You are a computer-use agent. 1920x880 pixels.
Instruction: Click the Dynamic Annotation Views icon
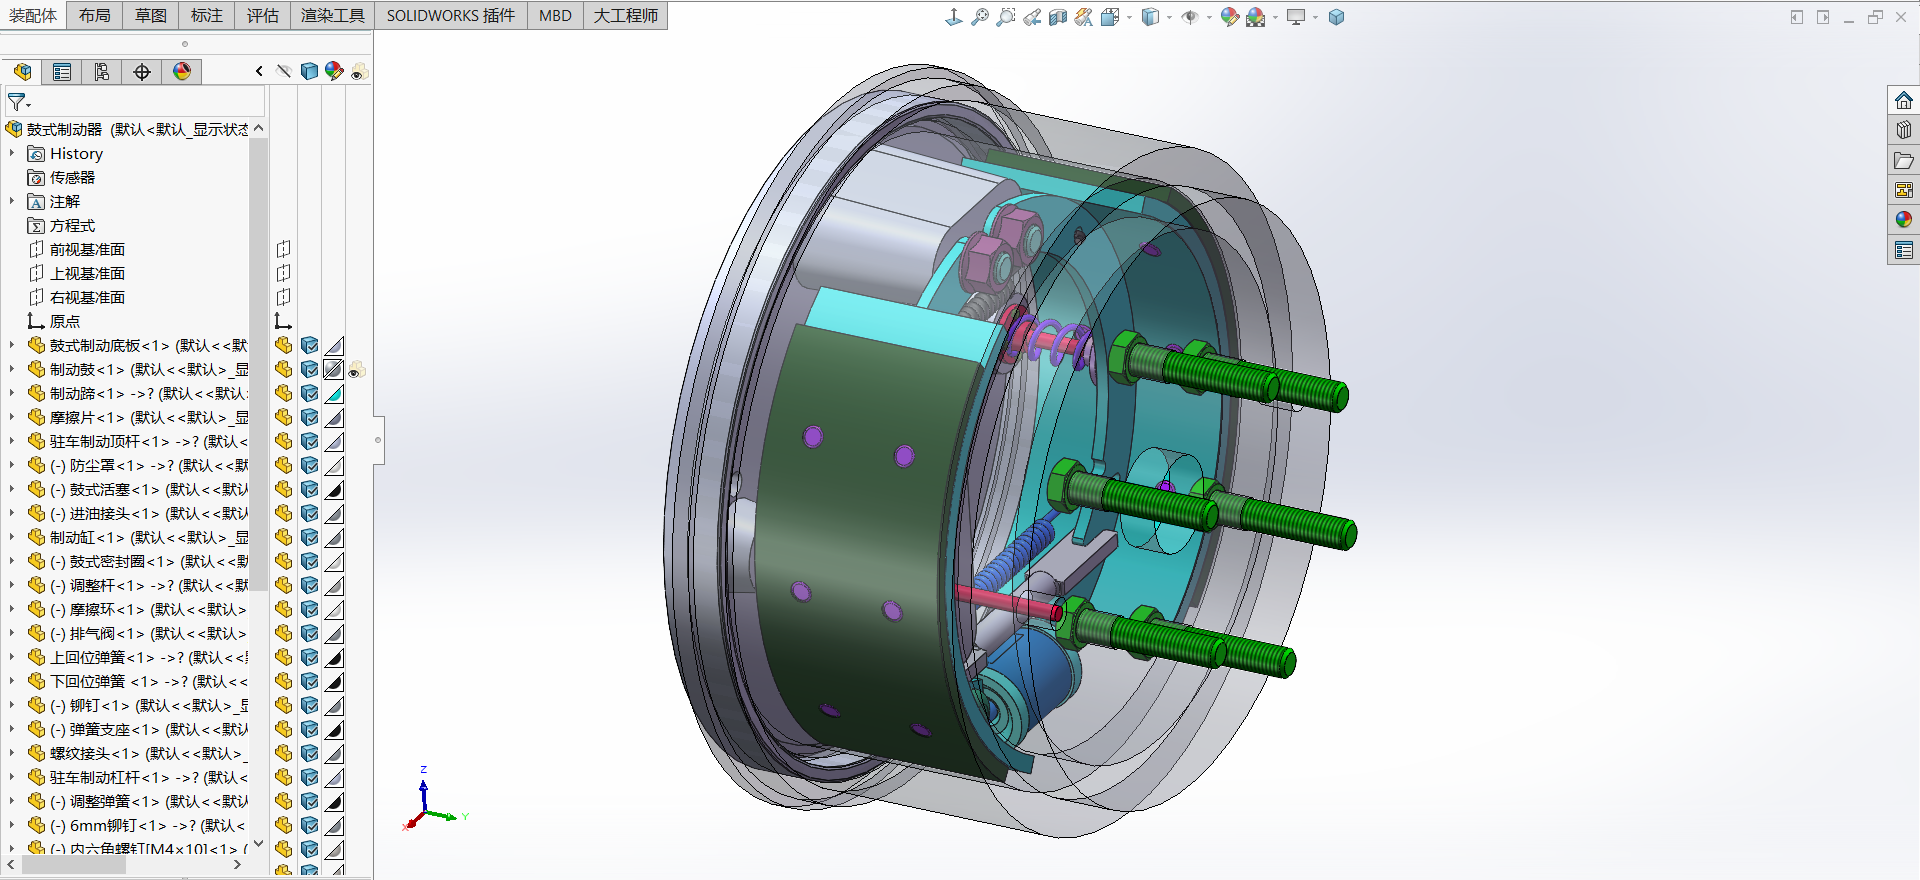click(1084, 17)
